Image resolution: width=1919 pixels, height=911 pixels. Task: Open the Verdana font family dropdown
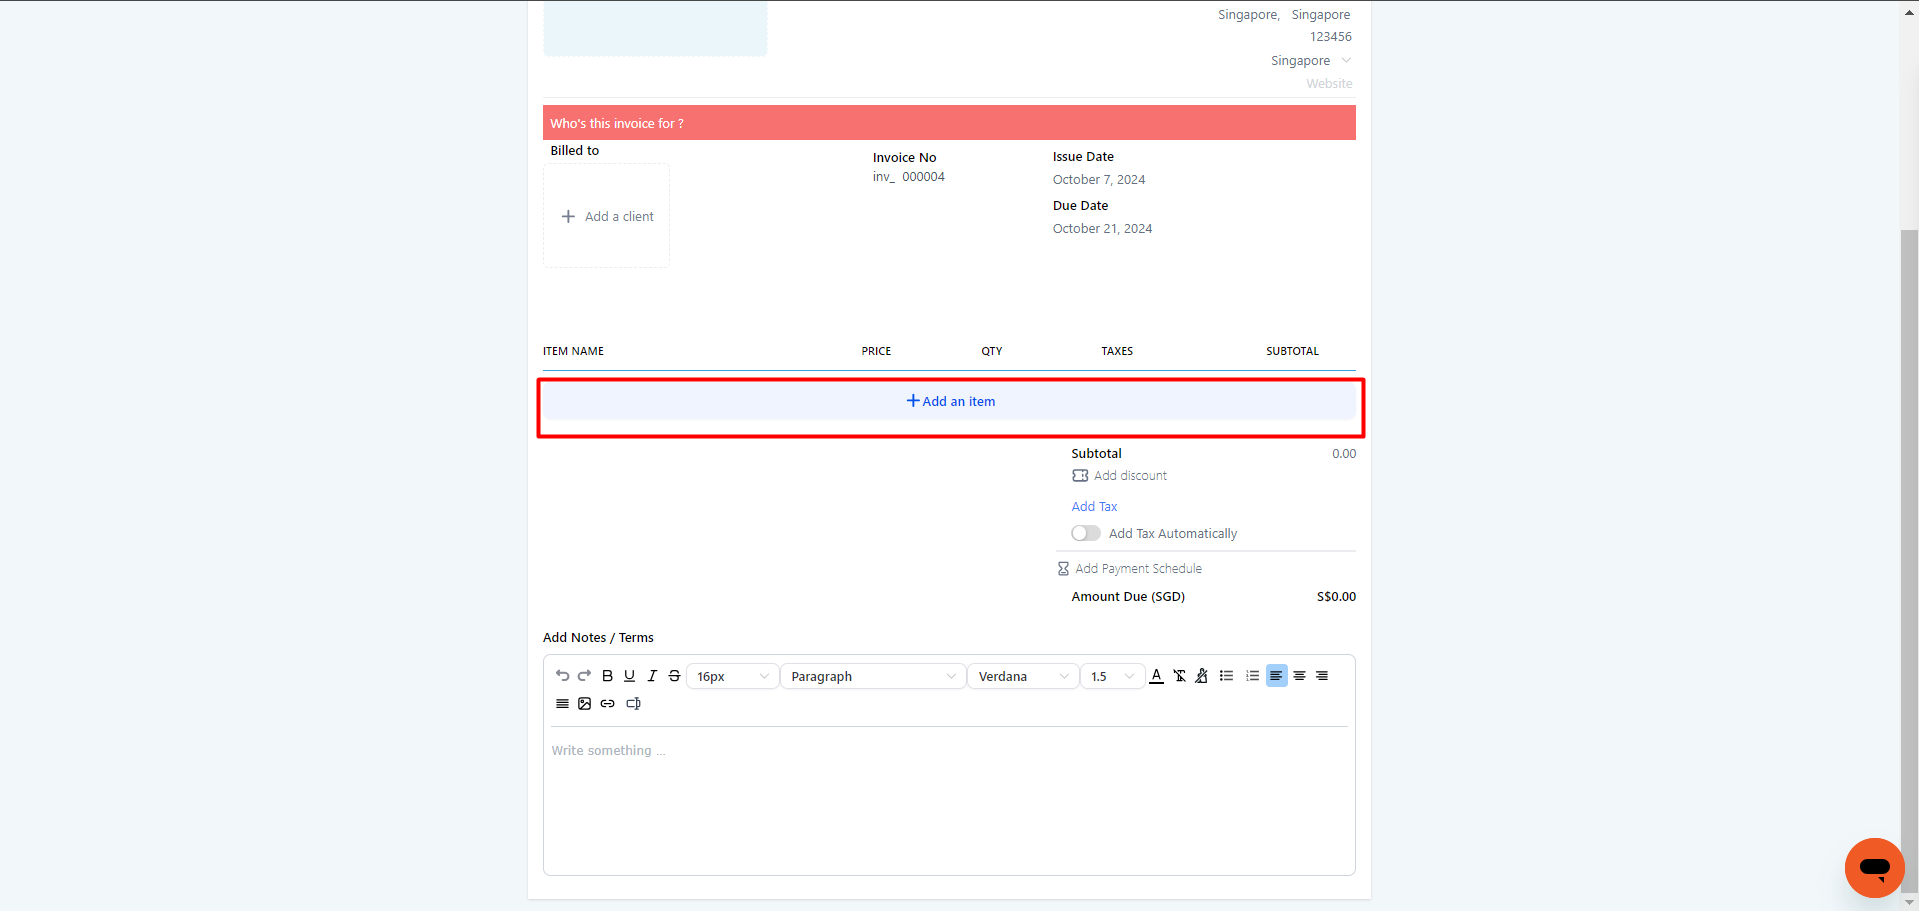tap(1022, 677)
